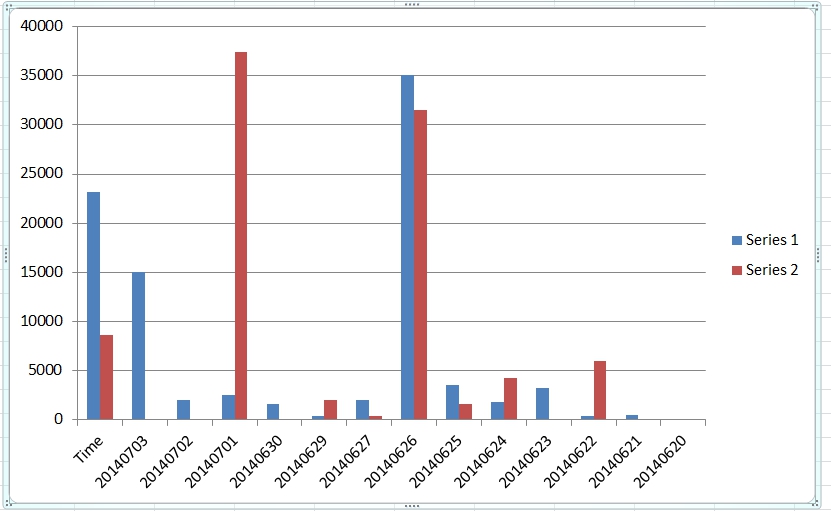Click the red bar at 20140624

(x=510, y=399)
